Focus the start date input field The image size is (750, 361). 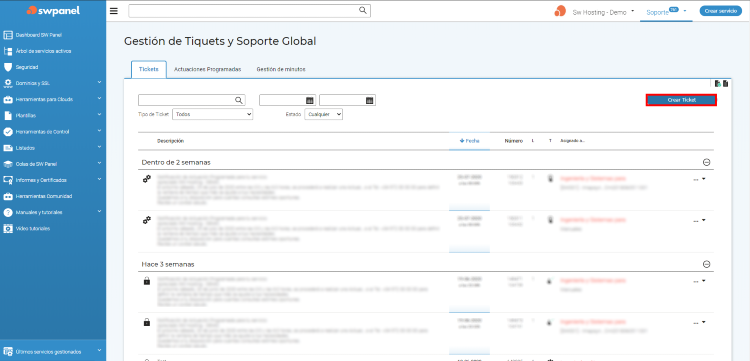point(287,100)
